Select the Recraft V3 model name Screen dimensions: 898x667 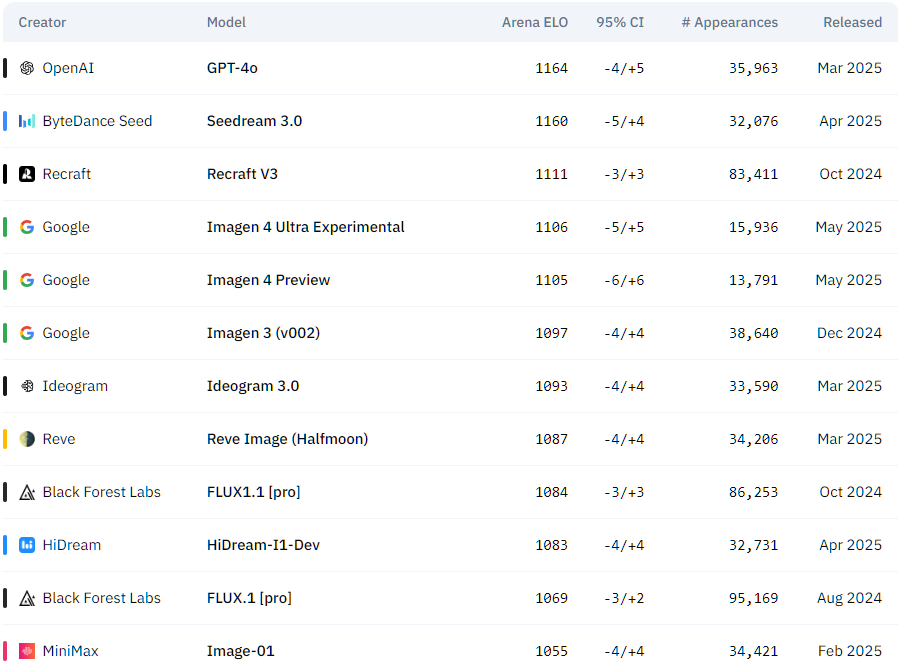242,174
